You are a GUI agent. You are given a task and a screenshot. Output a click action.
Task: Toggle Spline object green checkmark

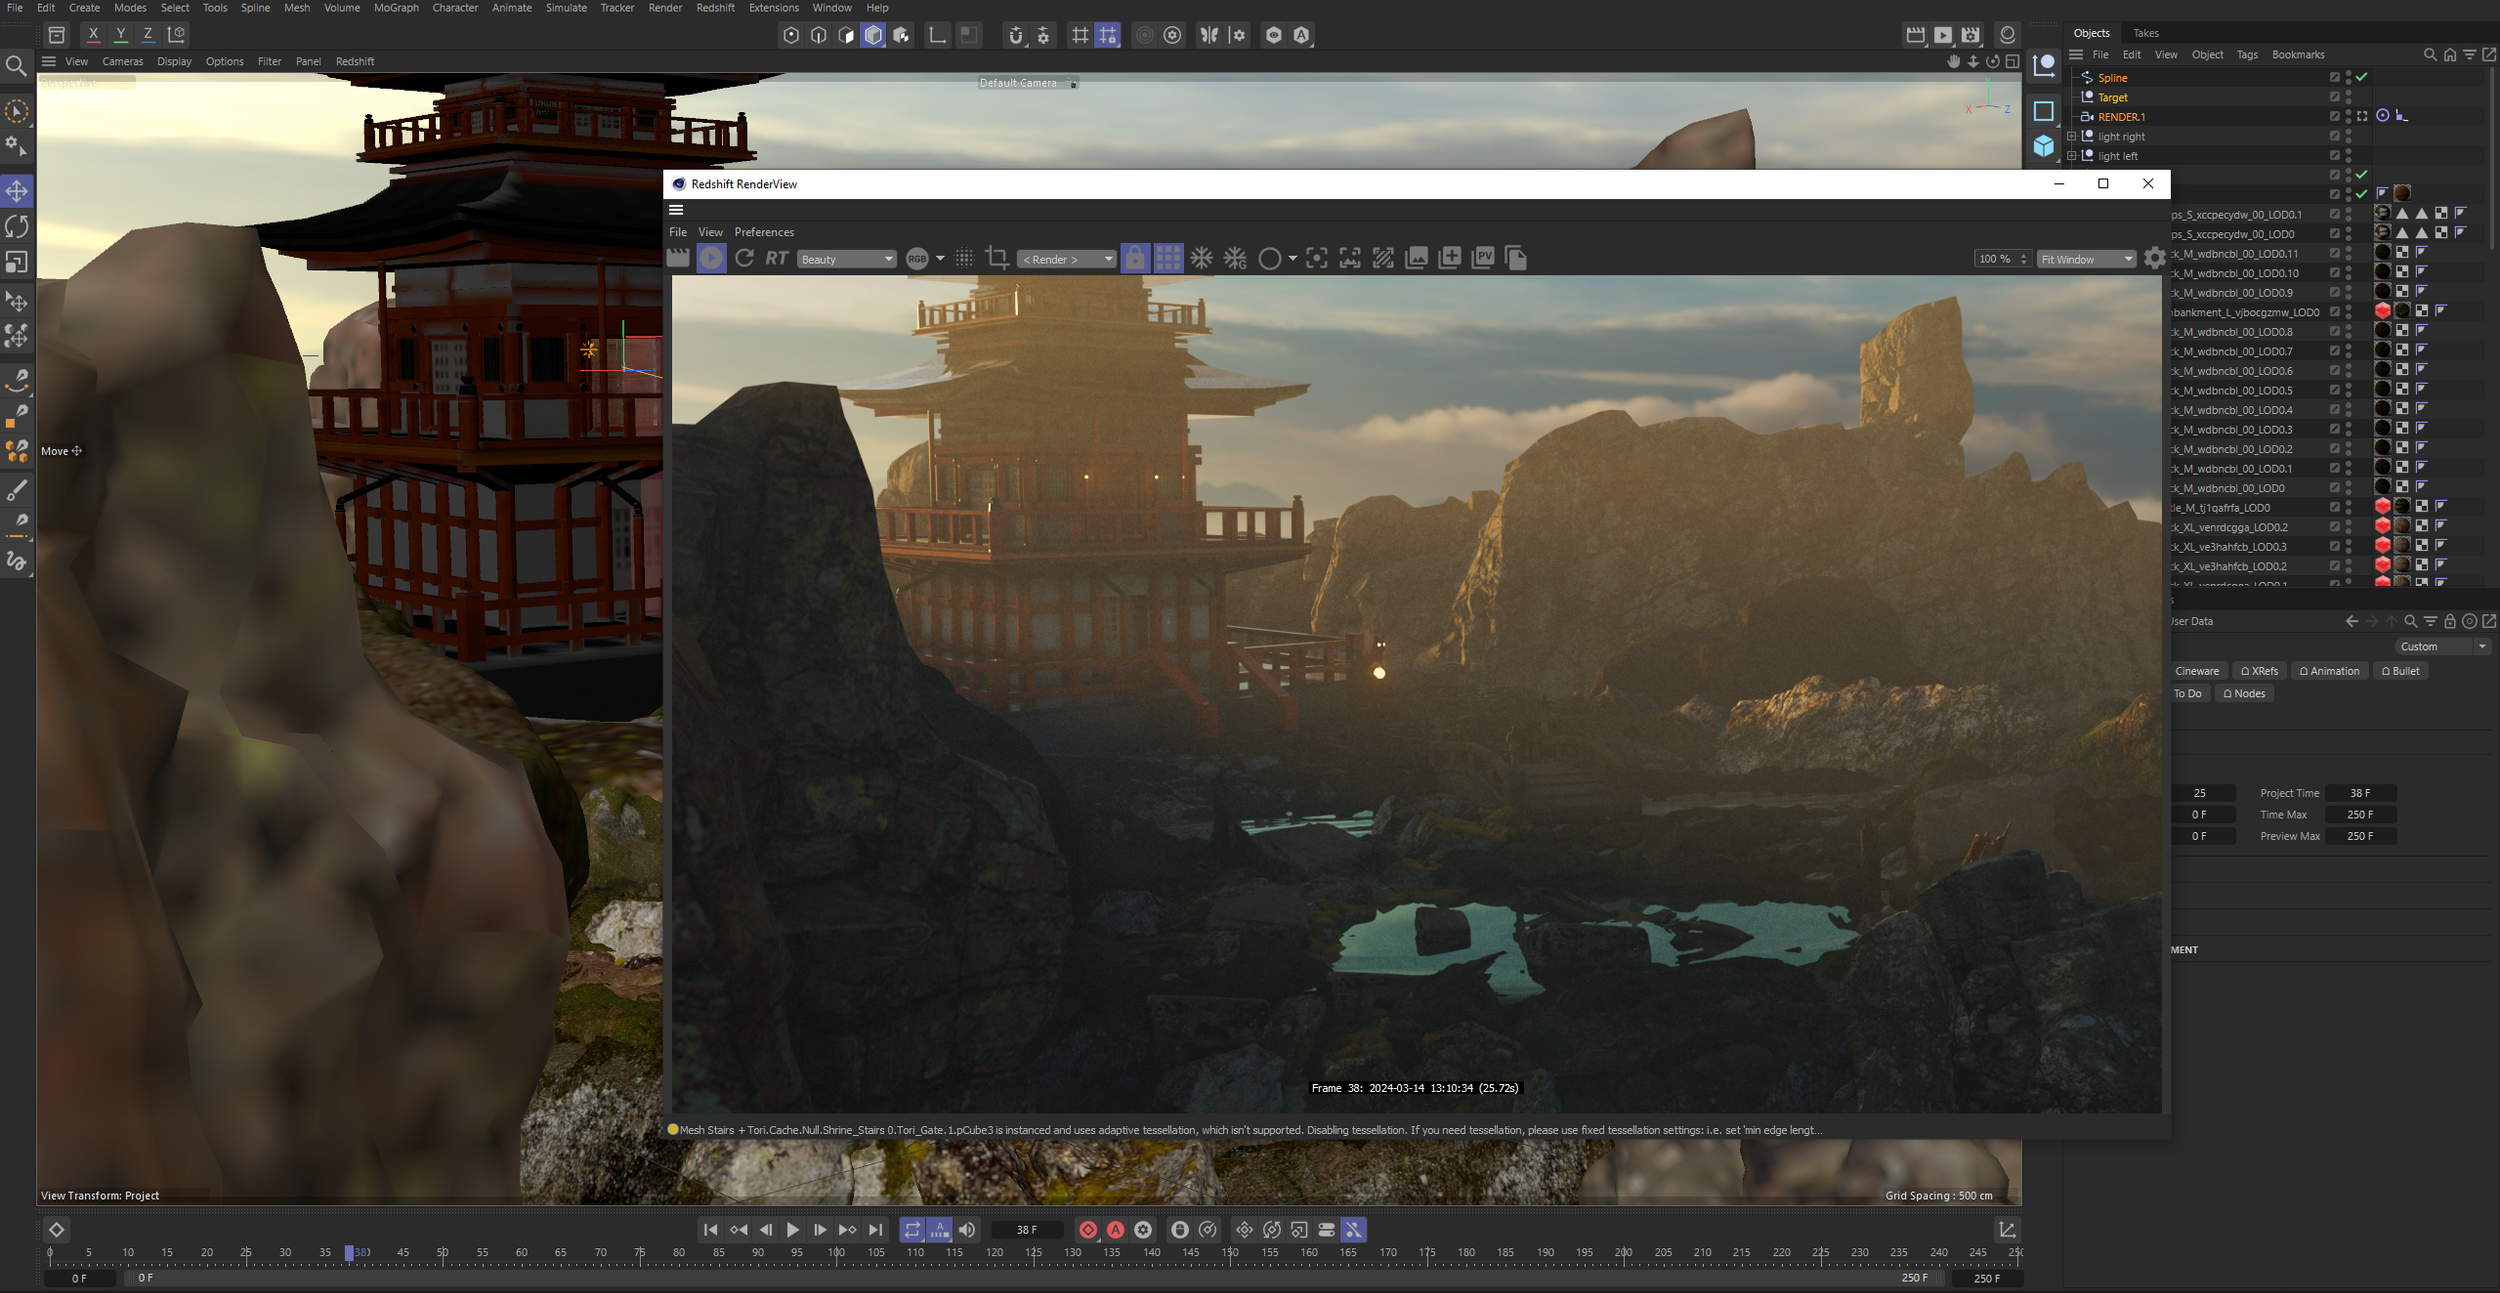click(2362, 77)
